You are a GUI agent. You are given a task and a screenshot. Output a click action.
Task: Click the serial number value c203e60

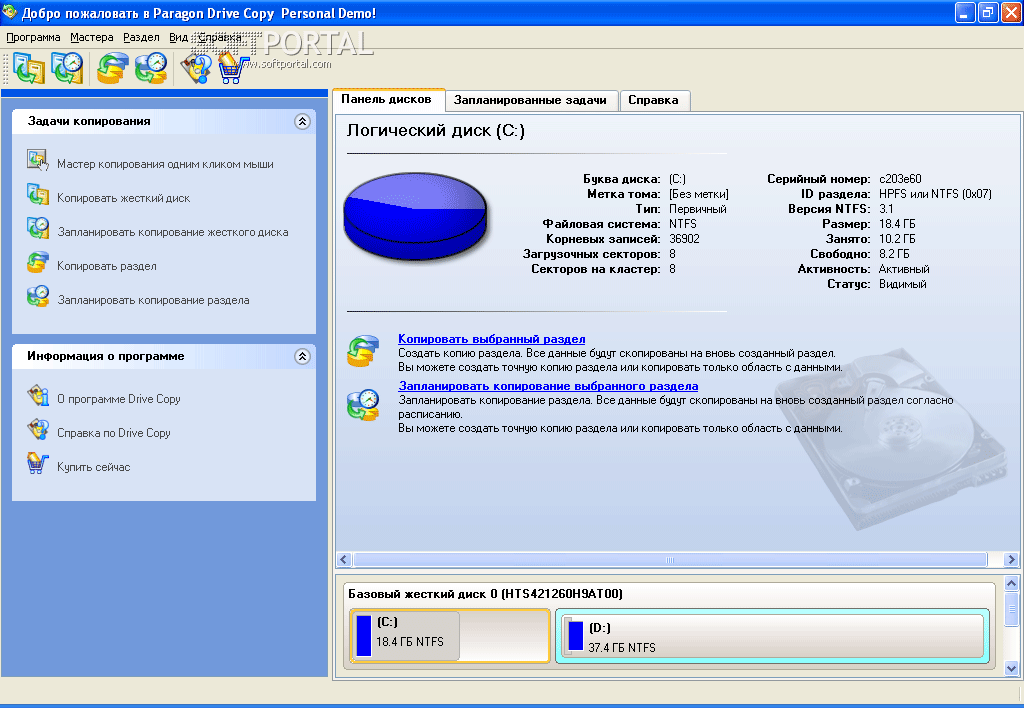click(901, 179)
